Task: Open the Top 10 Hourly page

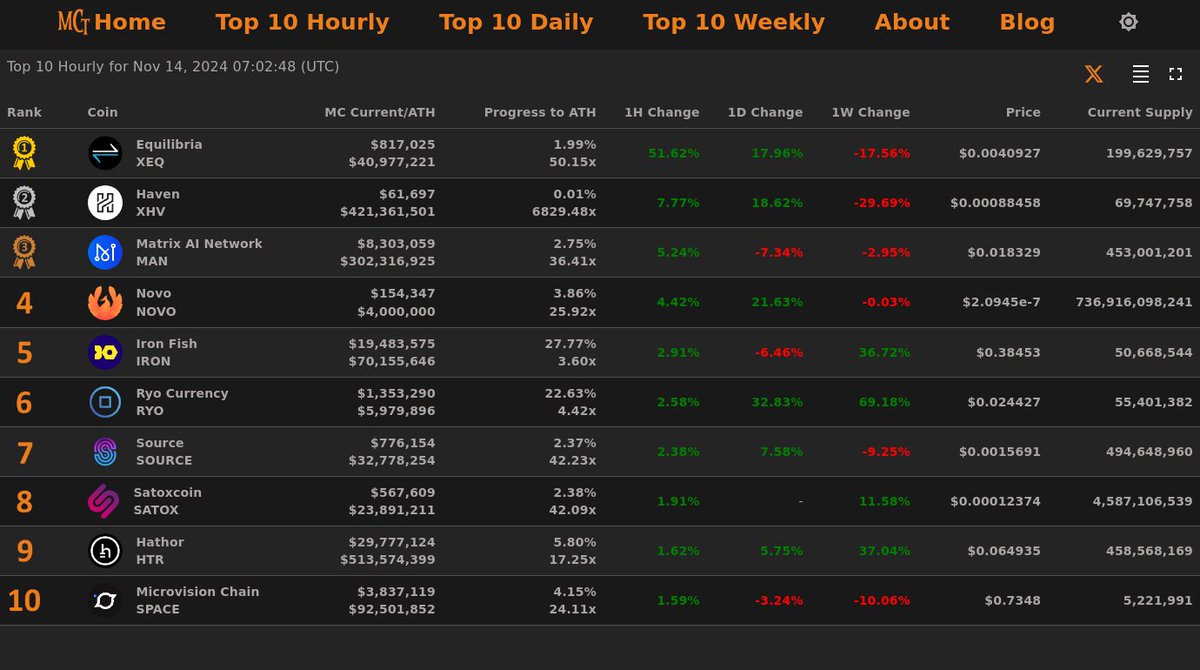Action: click(x=302, y=22)
